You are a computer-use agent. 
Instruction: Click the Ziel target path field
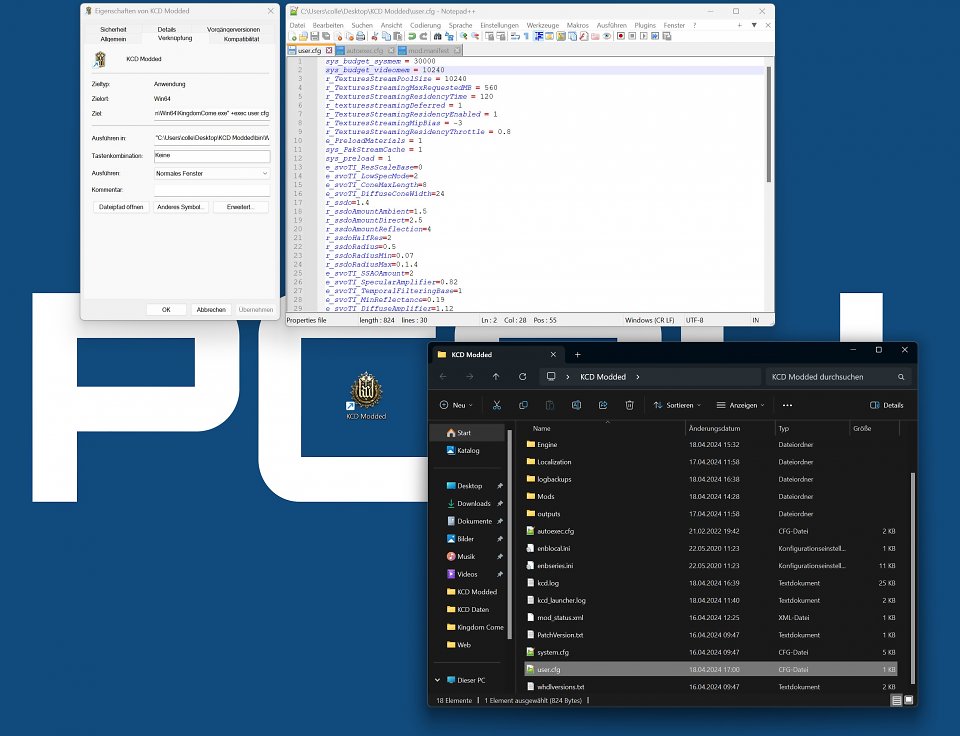coord(212,113)
